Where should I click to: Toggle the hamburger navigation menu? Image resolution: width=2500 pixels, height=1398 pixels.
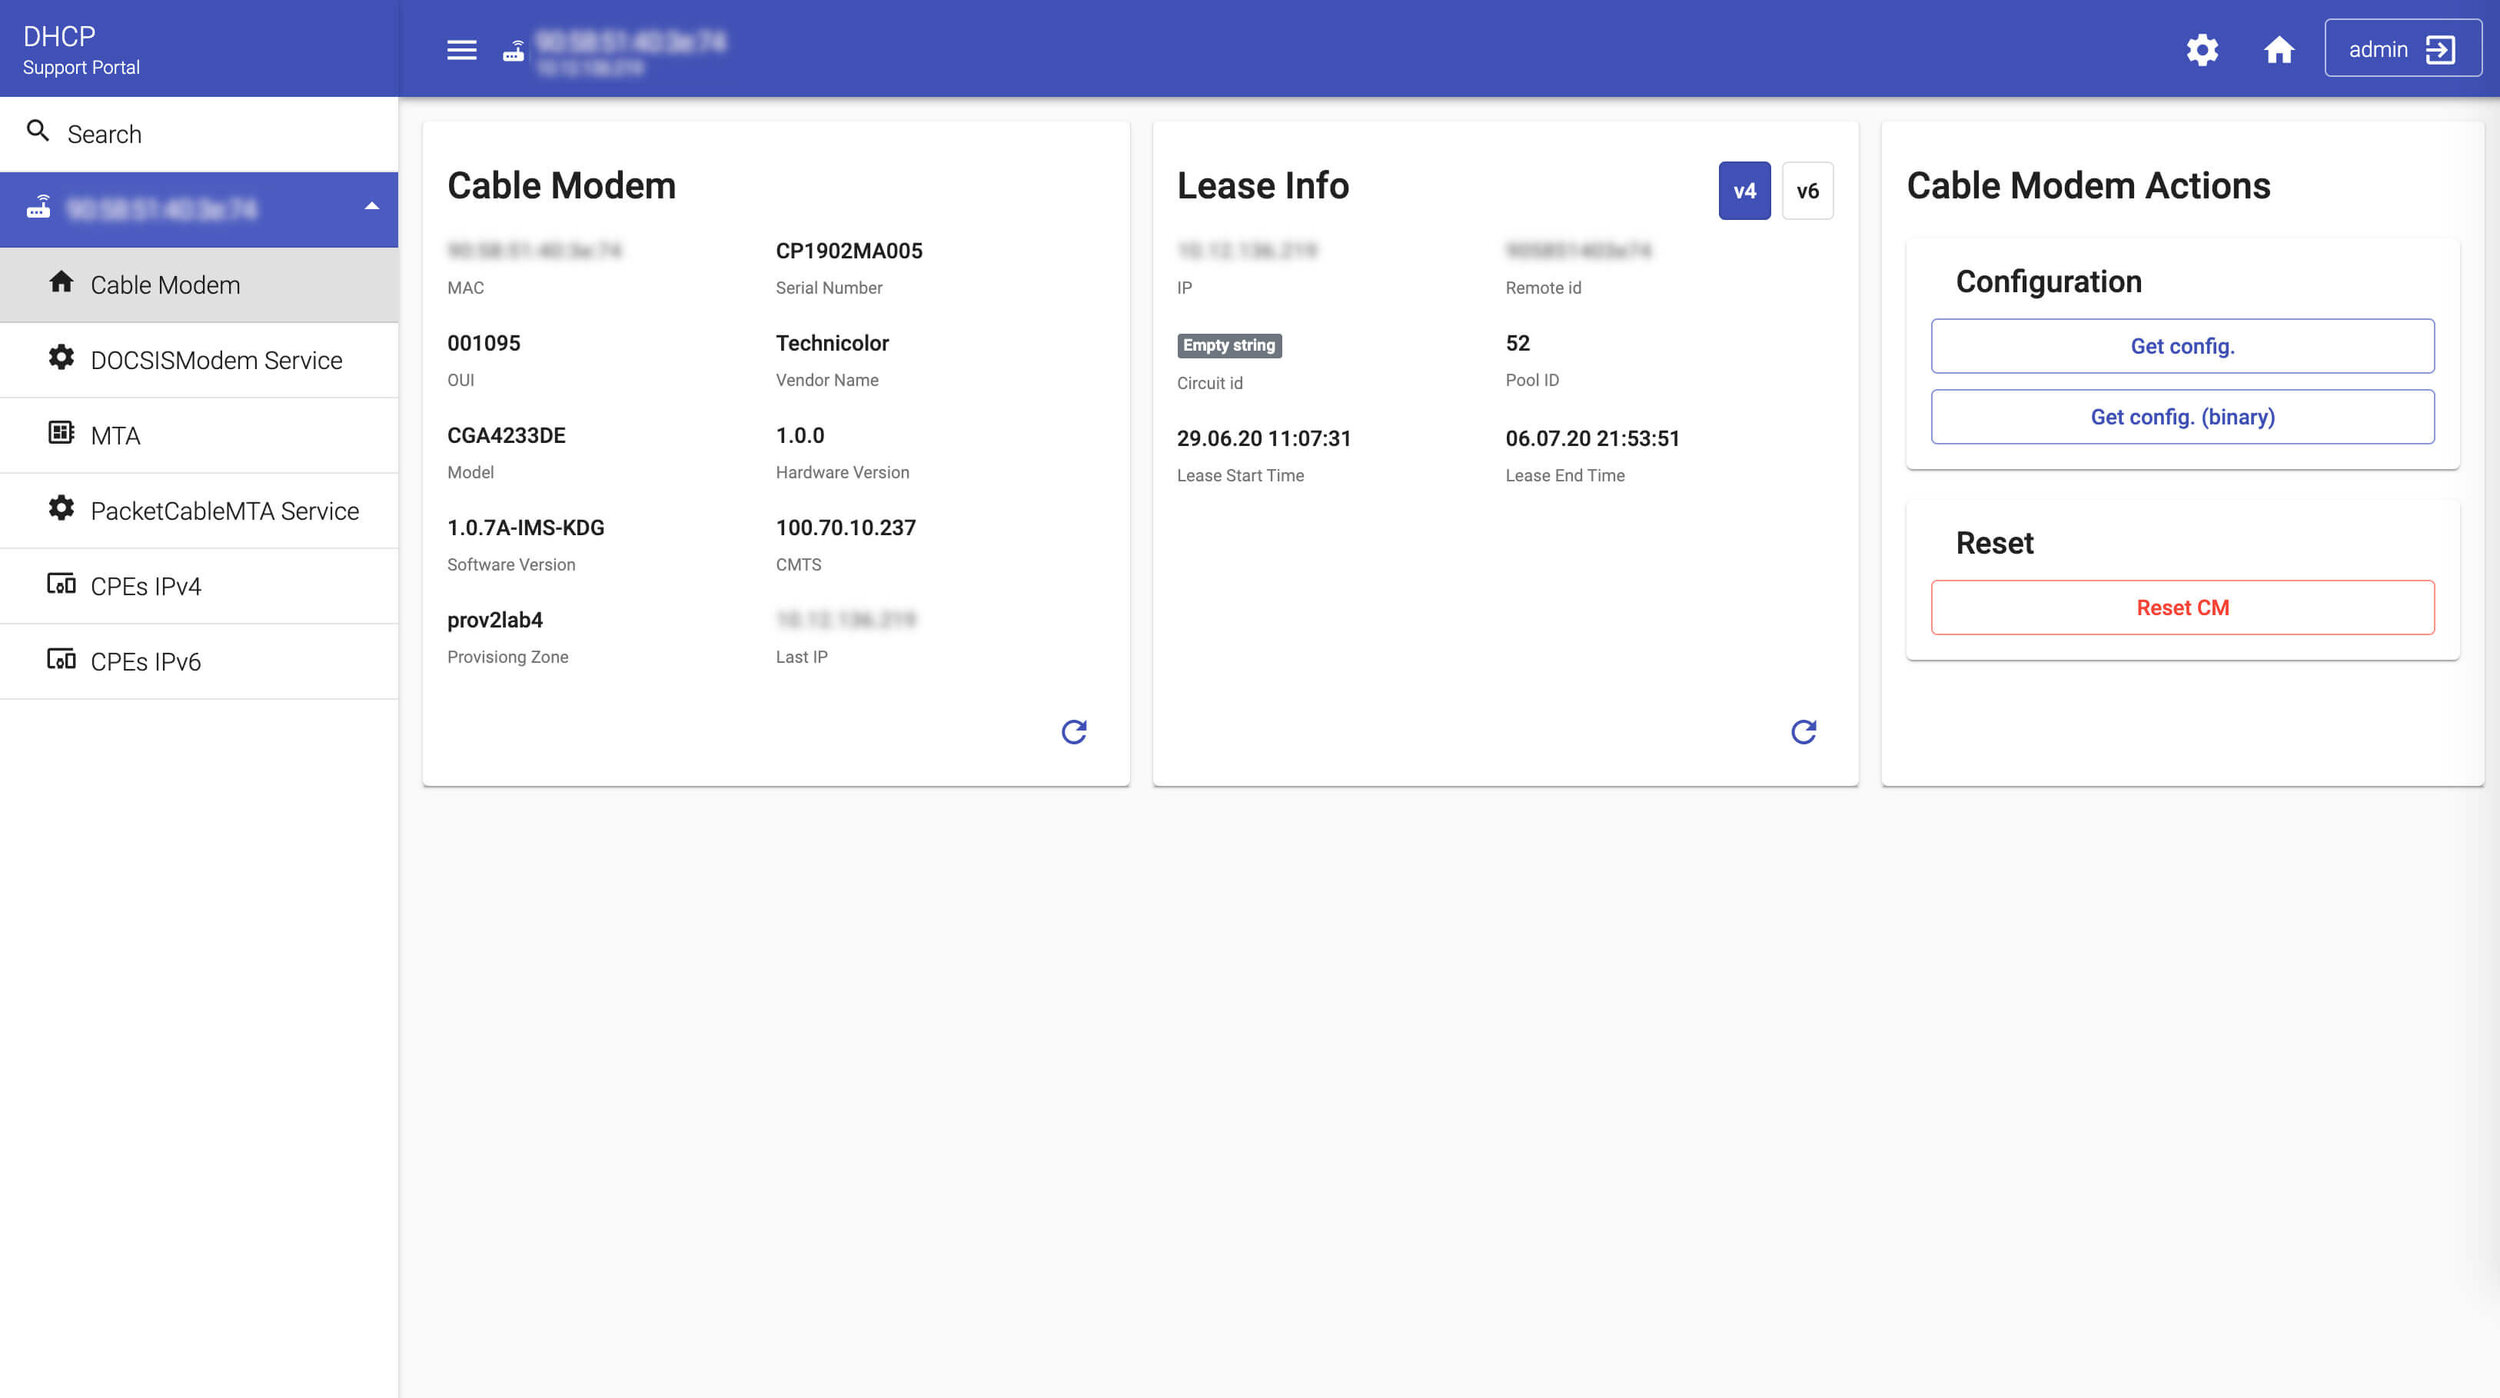click(x=461, y=50)
